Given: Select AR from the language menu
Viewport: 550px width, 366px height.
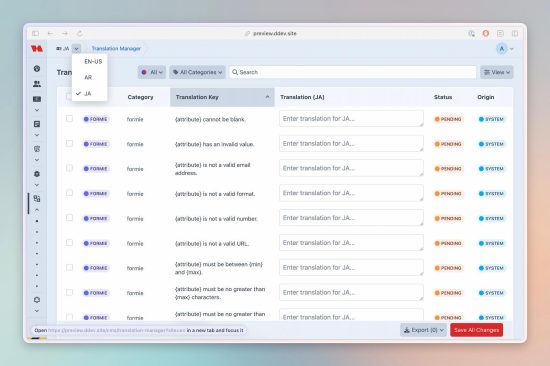Looking at the screenshot, I should click(x=90, y=77).
